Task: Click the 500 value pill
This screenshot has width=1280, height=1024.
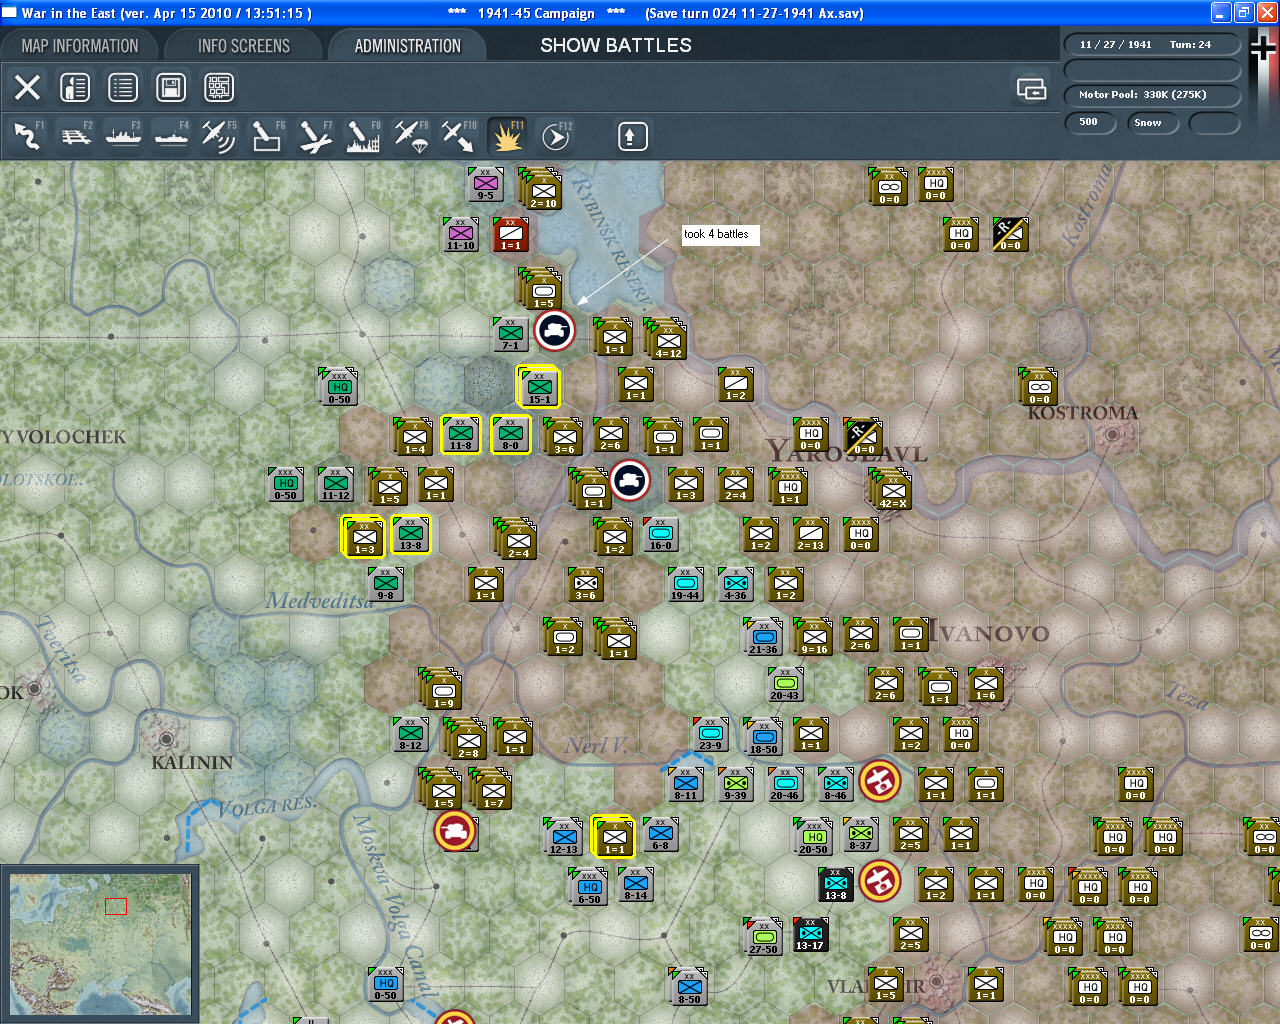Action: pos(1089,122)
